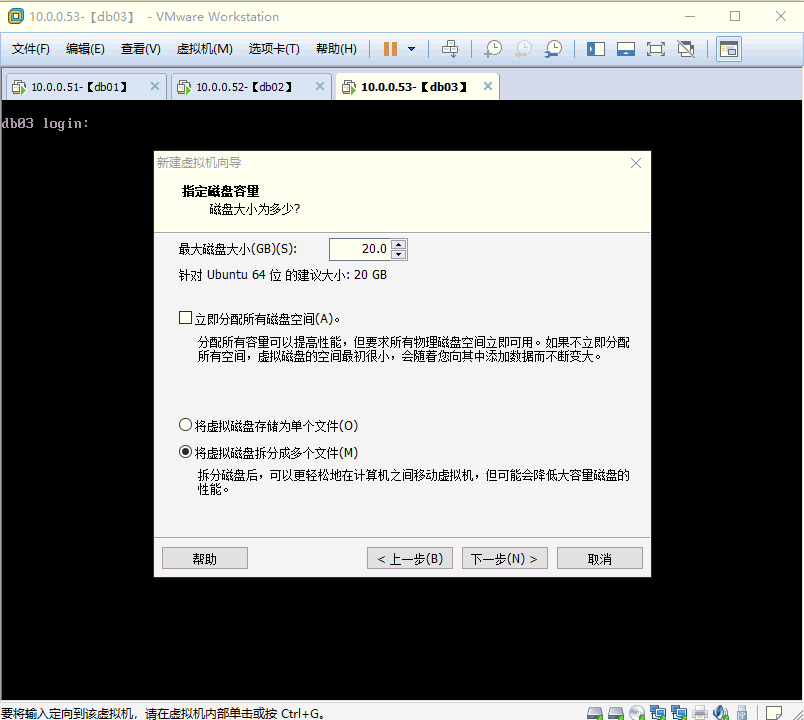Click the Send Ctrl+Alt+Del icon
This screenshot has height=720, width=804.
pyautogui.click(x=450, y=48)
